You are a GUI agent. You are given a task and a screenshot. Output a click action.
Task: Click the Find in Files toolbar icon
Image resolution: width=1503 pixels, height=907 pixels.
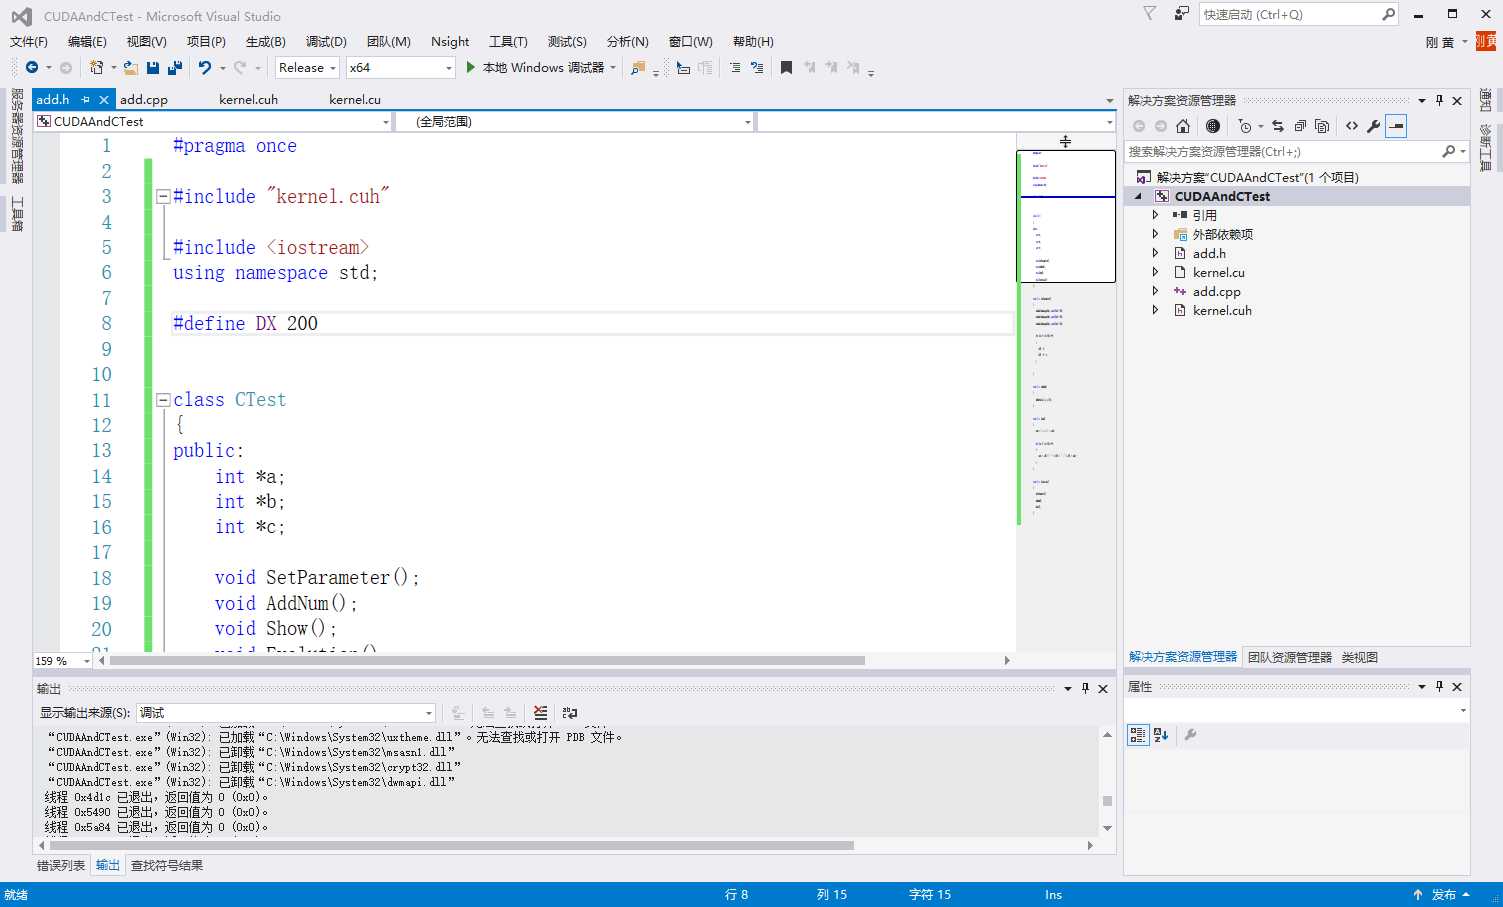[x=638, y=67]
